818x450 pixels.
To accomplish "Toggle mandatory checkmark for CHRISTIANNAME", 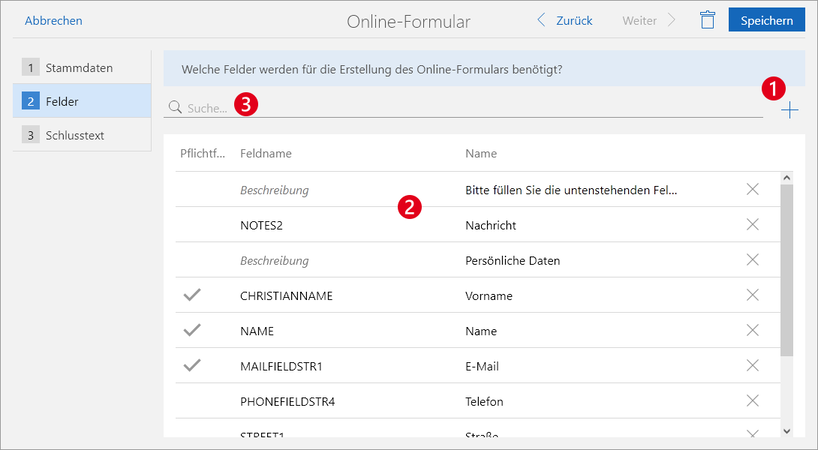I will [x=192, y=296].
